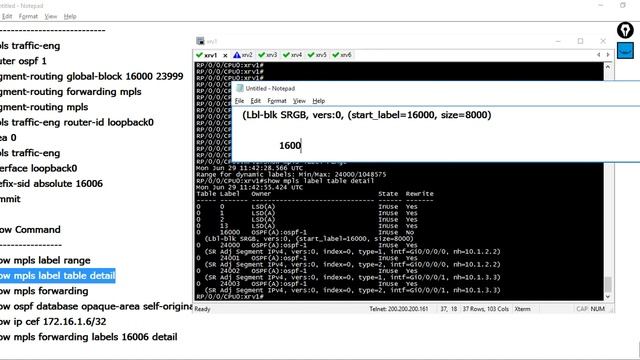Click 'Ready' in terminal status bar

[202, 309]
